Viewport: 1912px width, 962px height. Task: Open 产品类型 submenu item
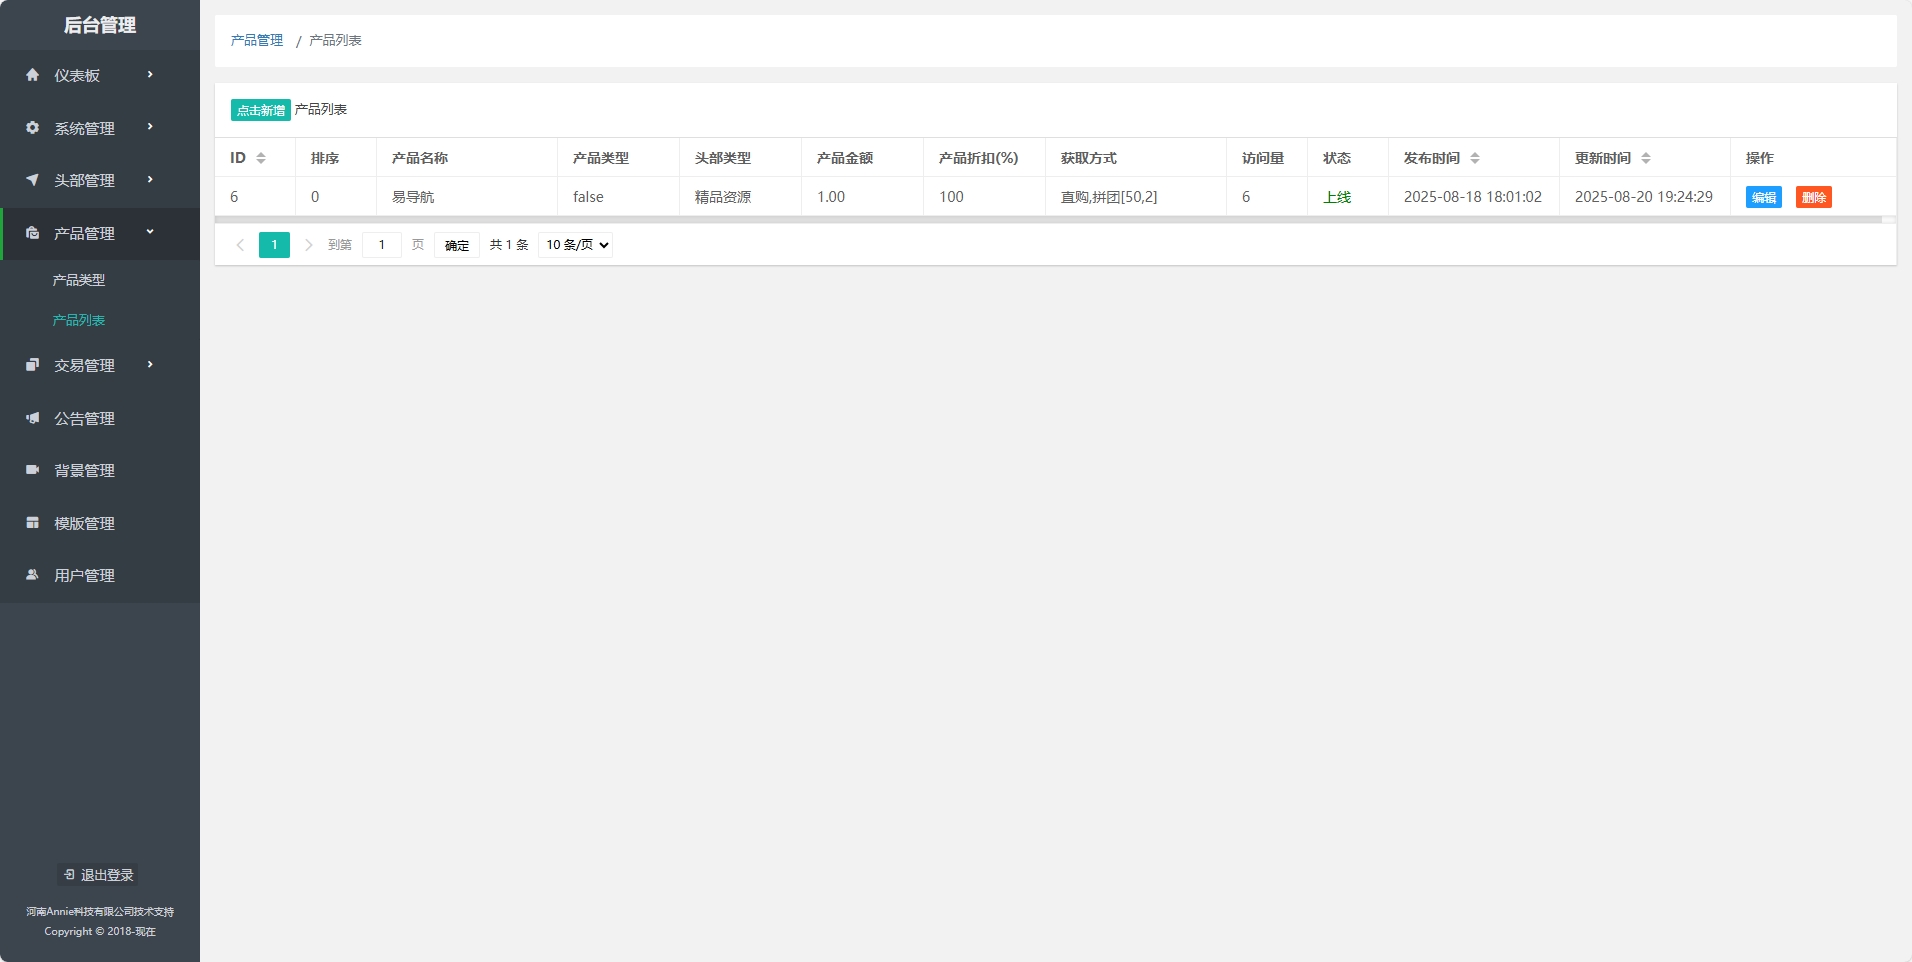(79, 280)
